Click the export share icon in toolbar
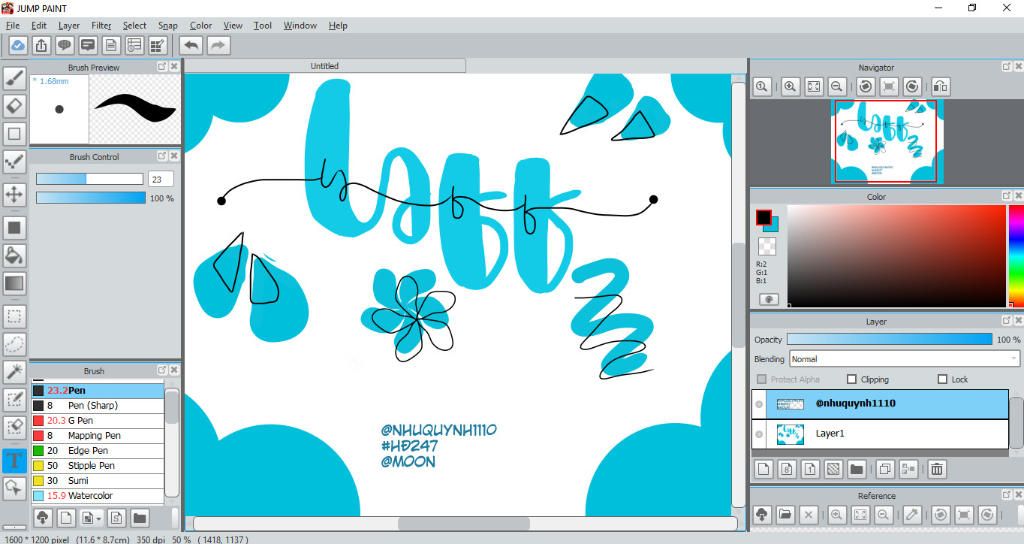 pyautogui.click(x=41, y=45)
